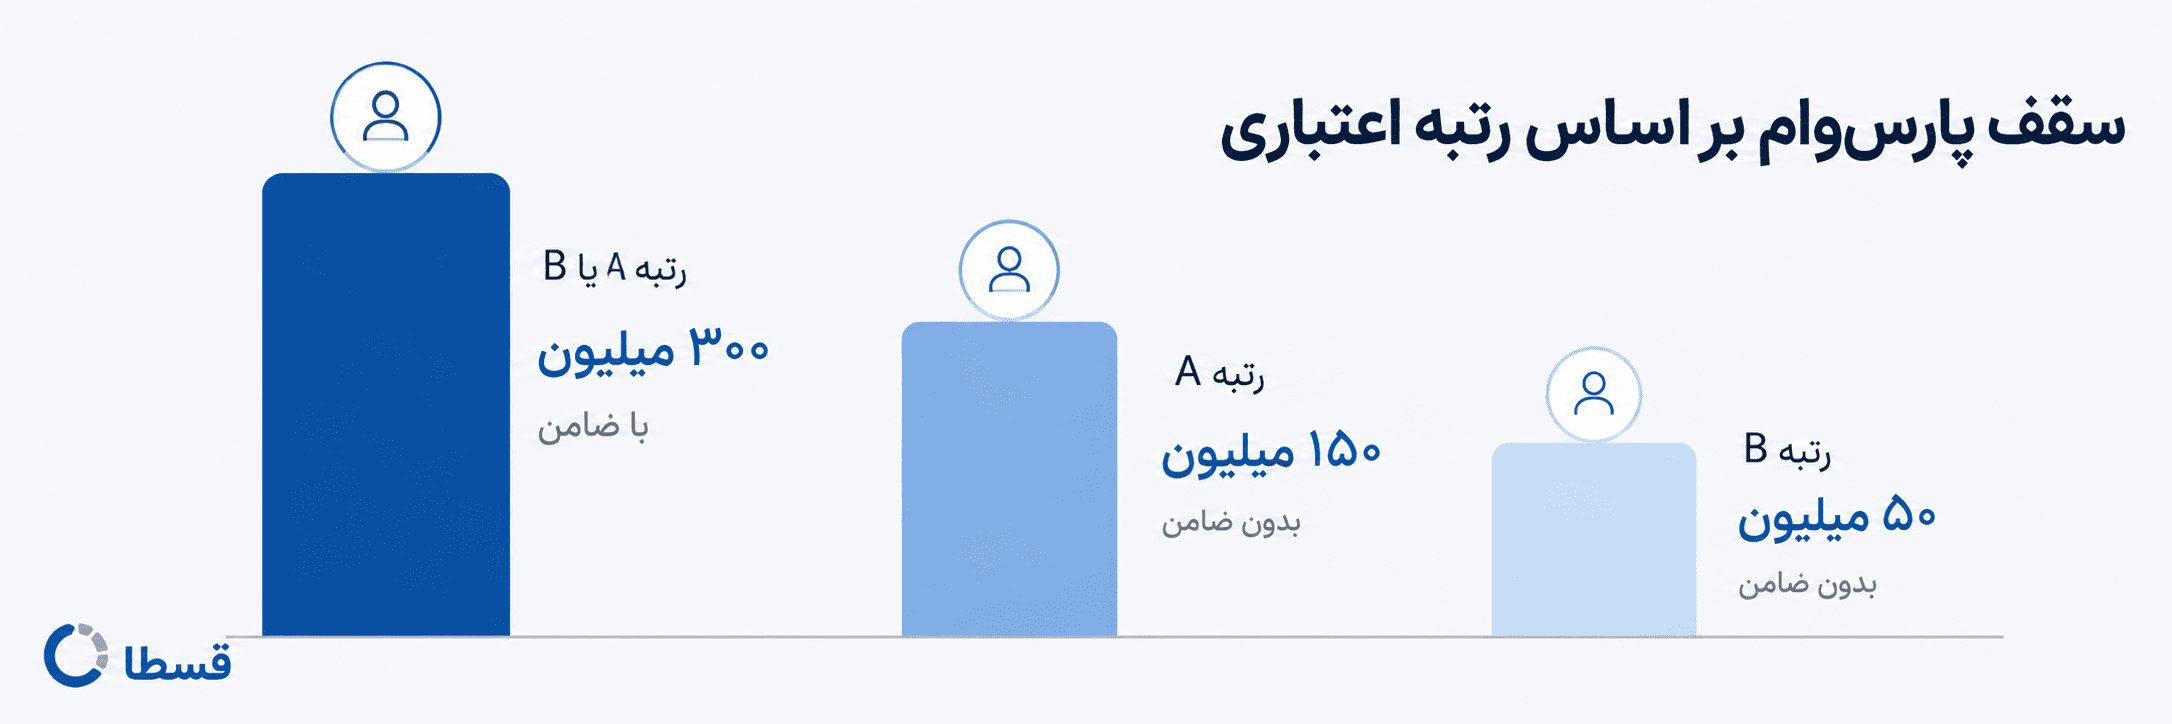
Task: Click the user icon above the light blue bar
Action: pyautogui.click(x=1593, y=394)
